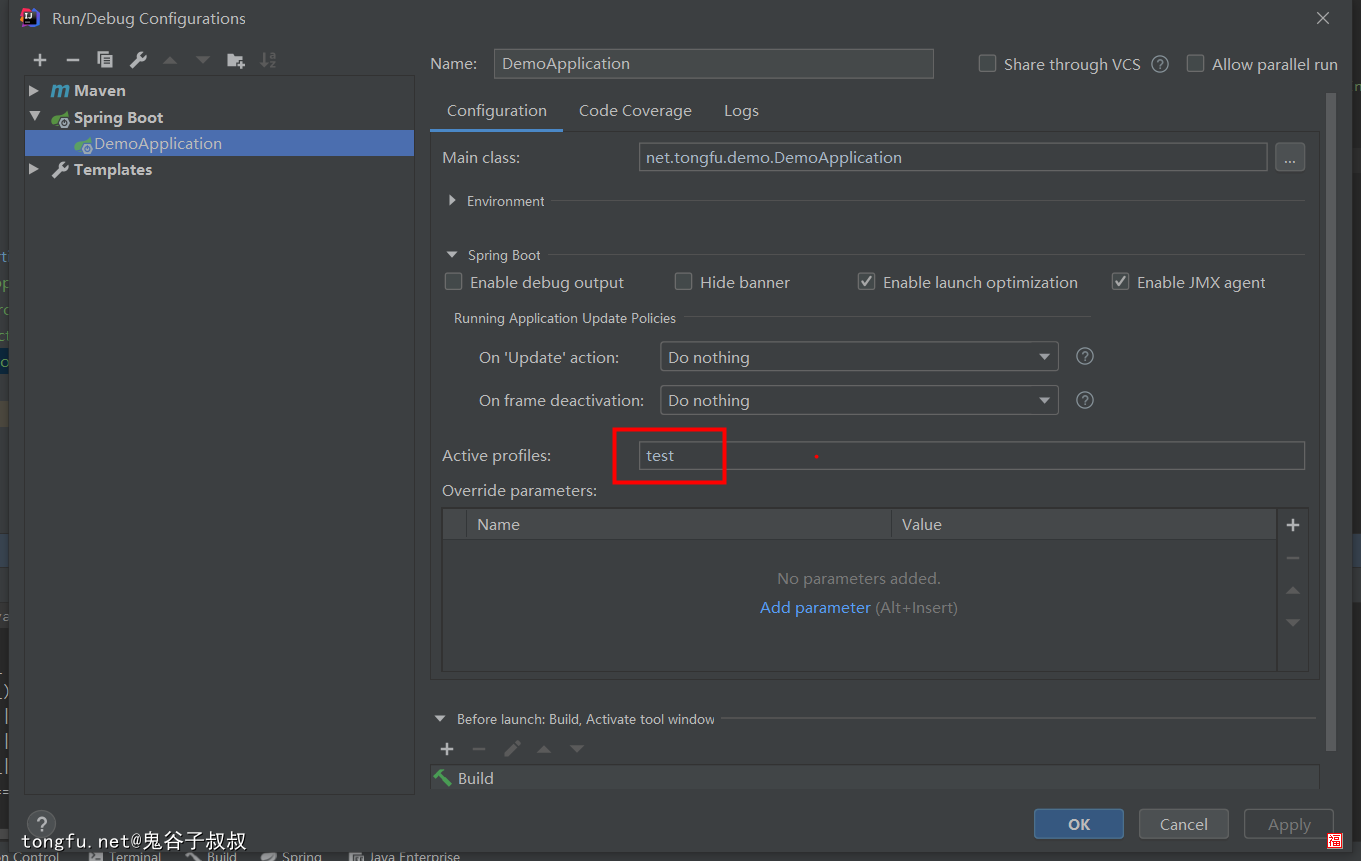Move configuration up arrow in left toolbar

(x=170, y=60)
